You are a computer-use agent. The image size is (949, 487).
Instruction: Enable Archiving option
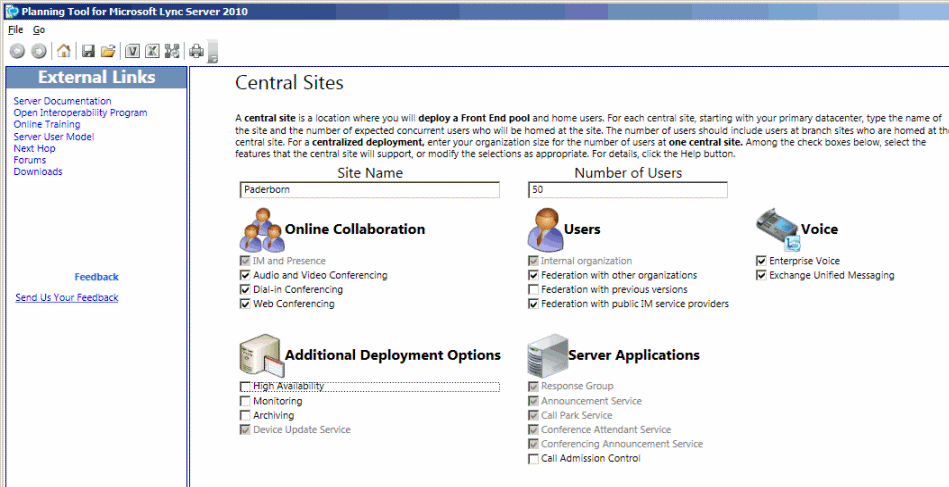pyautogui.click(x=245, y=416)
